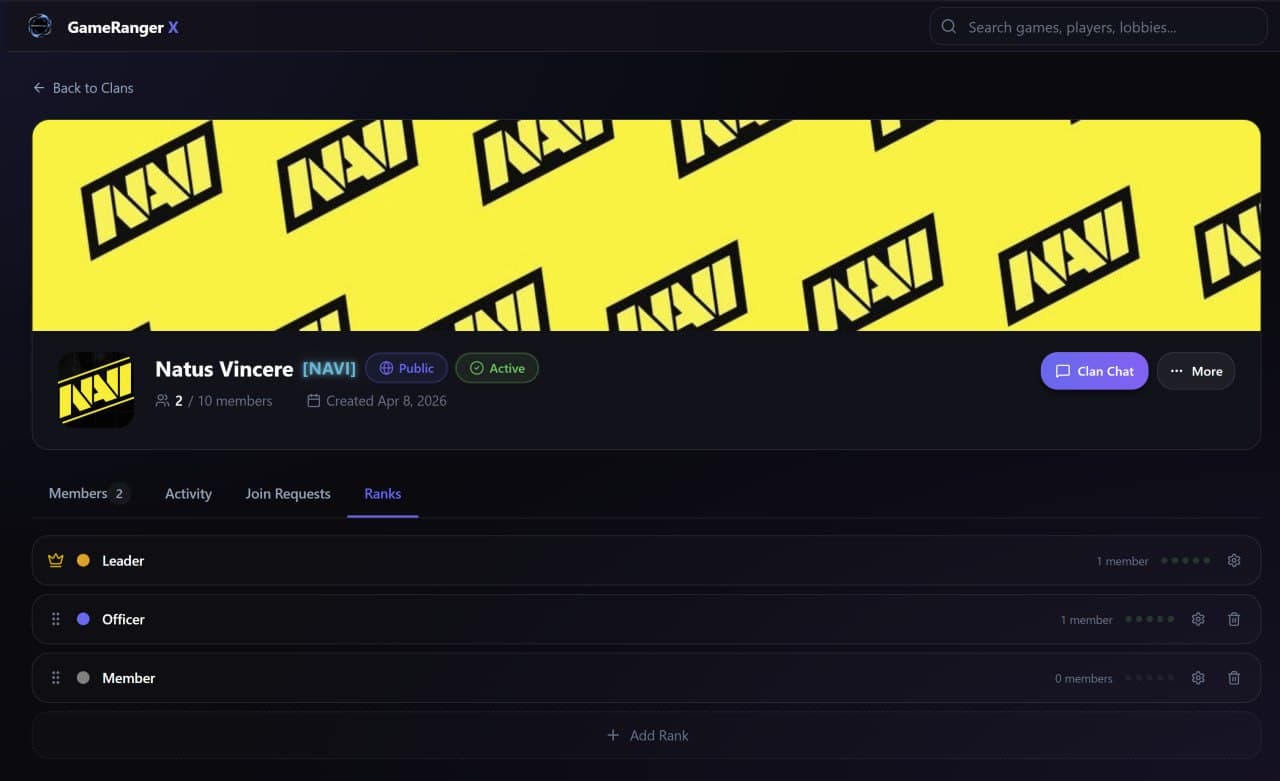Click the gray Member color dot
Screen dimensions: 1280x781
pos(83,678)
